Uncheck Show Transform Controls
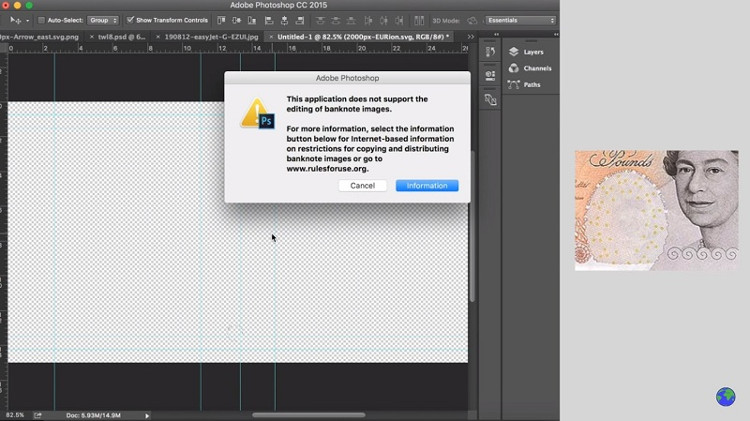Image resolution: width=750 pixels, height=421 pixels. [x=130, y=20]
